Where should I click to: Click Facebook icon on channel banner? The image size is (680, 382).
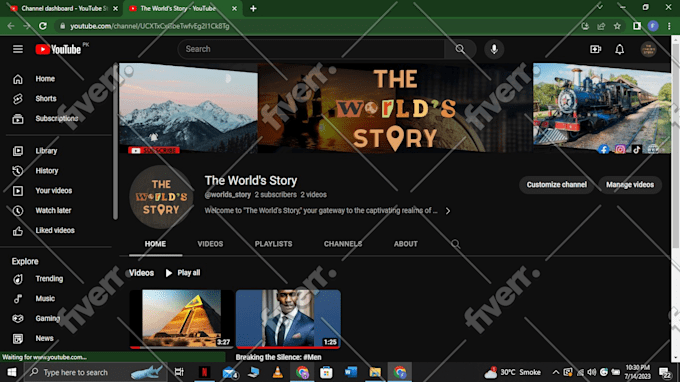pos(603,150)
